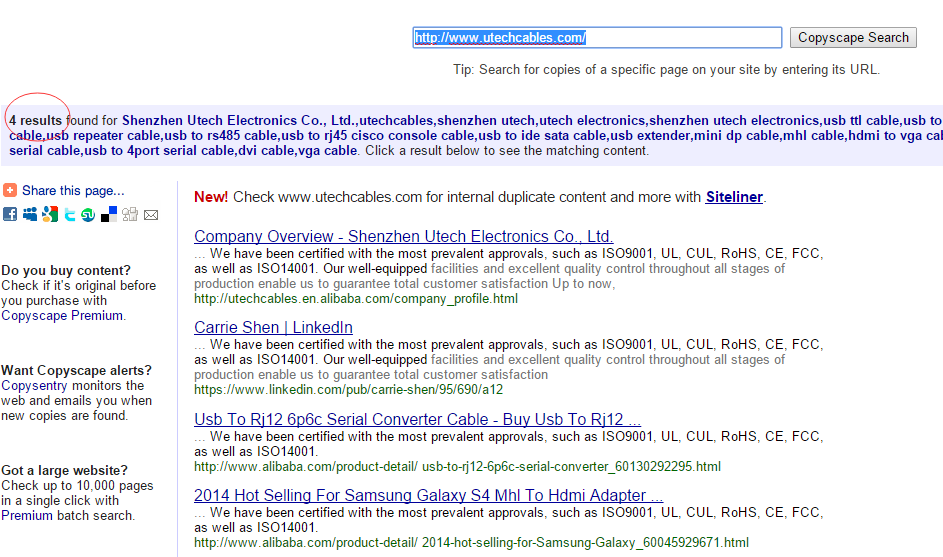Share via the Google icon
The width and height of the screenshot is (943, 557).
50,214
